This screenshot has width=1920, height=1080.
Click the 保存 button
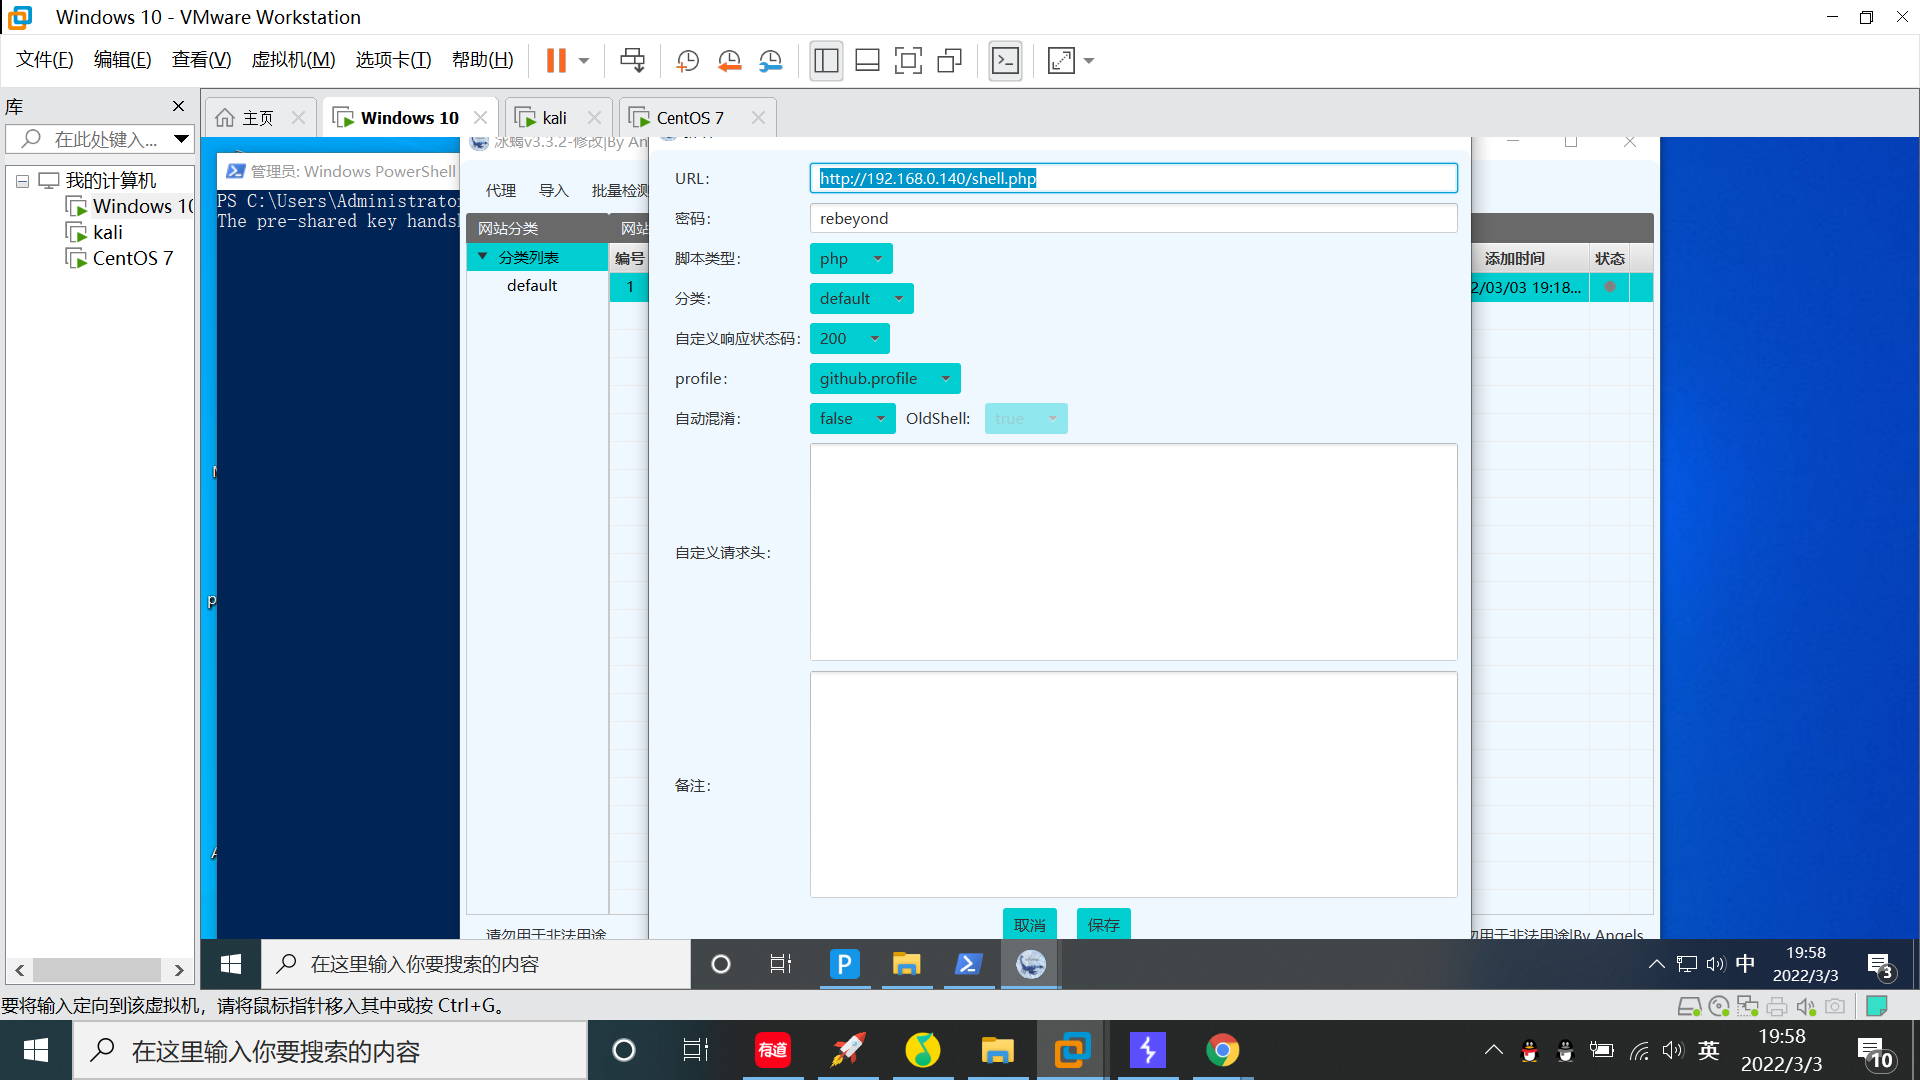point(1103,924)
